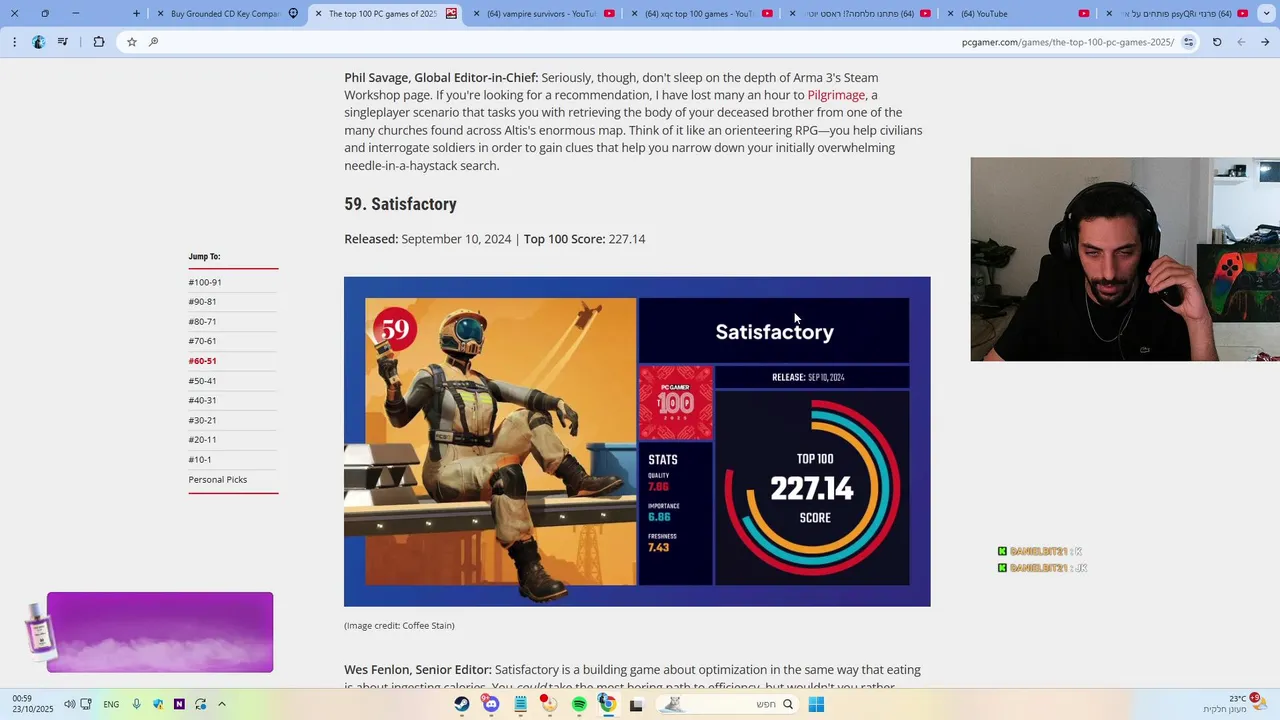The image size is (1280, 720).
Task: Click Released: September 10, 2024 text
Action: tap(427, 239)
